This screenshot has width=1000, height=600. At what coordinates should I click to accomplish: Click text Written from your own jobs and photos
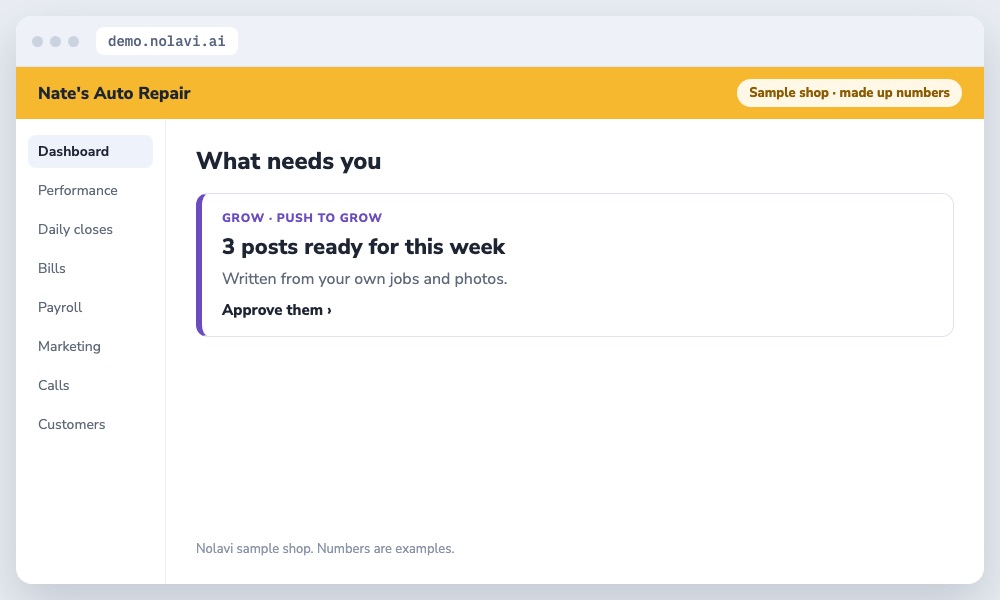pyautogui.click(x=364, y=279)
